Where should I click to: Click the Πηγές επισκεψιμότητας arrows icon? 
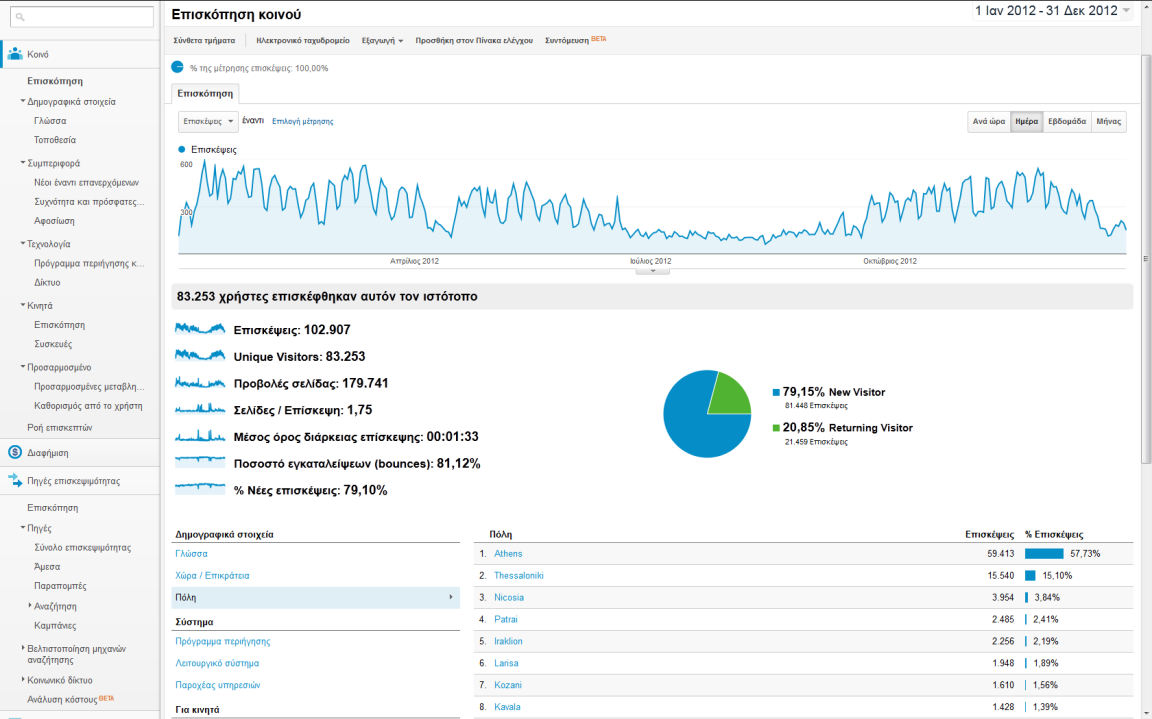click(x=15, y=480)
